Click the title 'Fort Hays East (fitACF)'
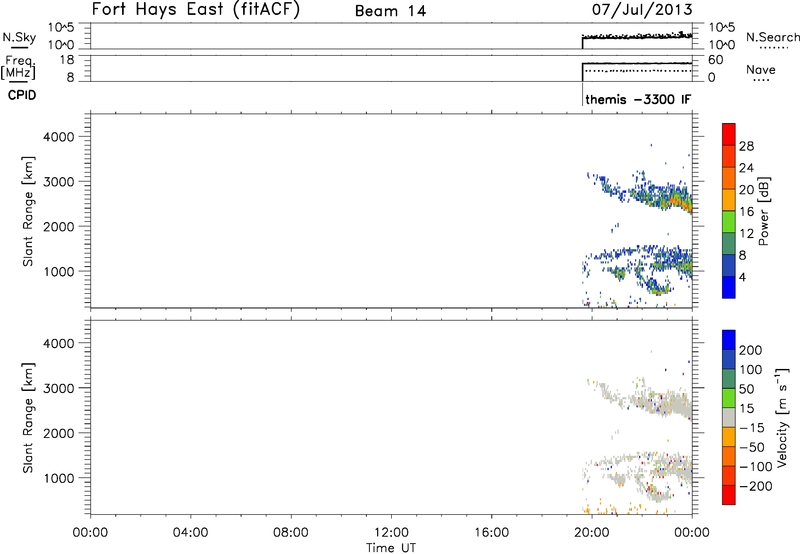Viewport: 800px width, 554px height. point(196,9)
